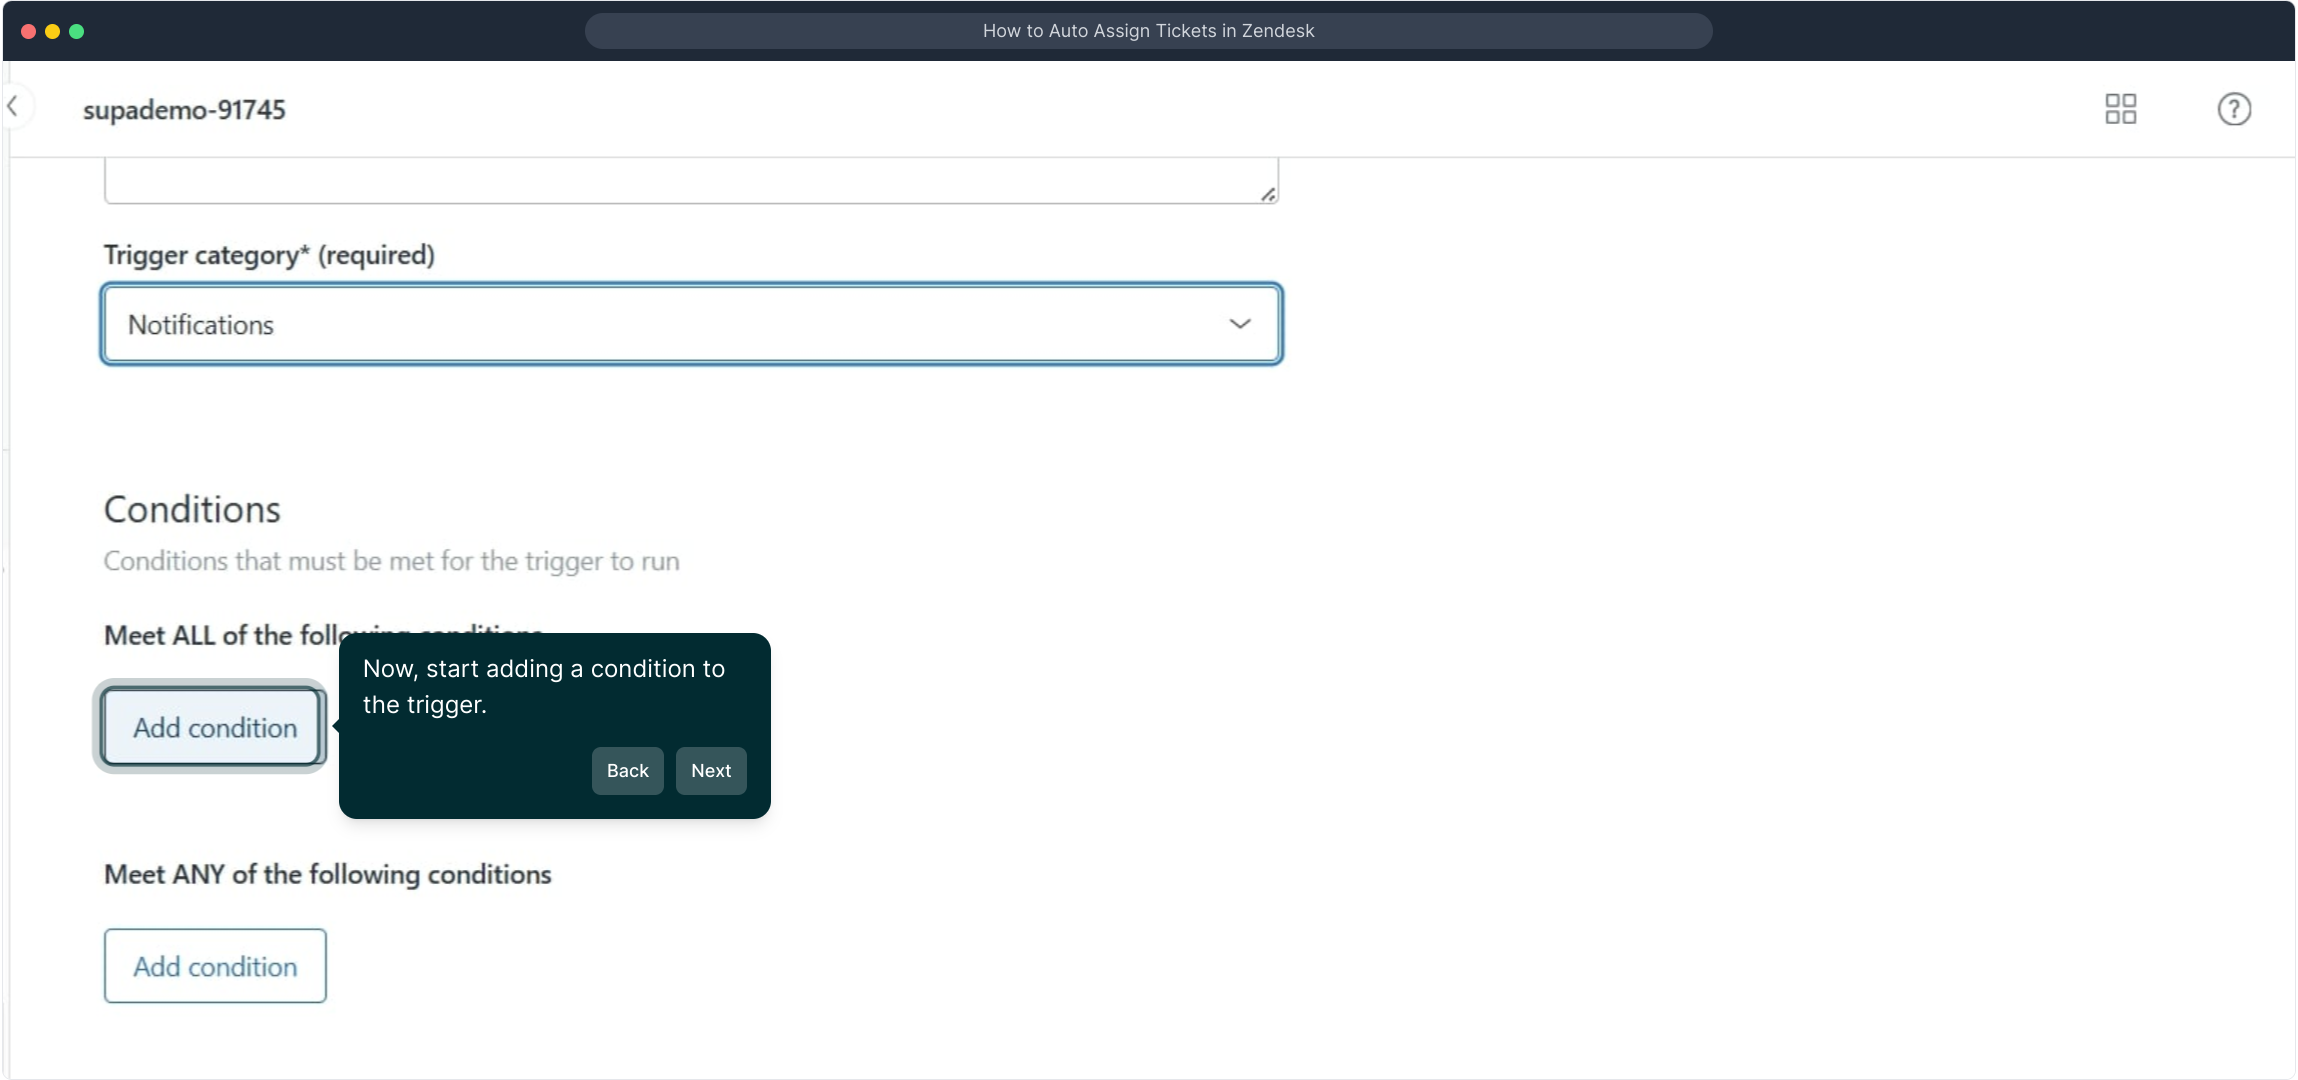This screenshot has width=2298, height=1080.
Task: Click the supademo-91745 account name
Action: tap(184, 110)
